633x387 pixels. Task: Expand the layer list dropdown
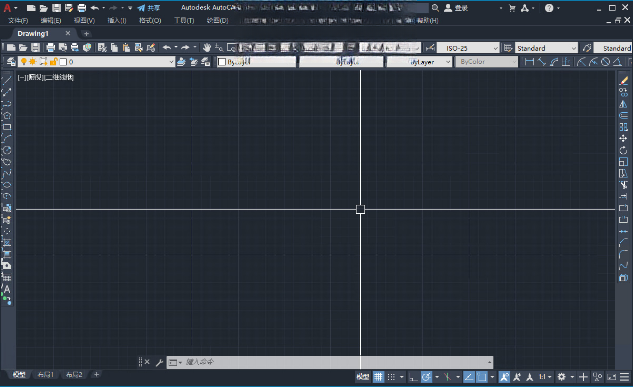click(x=171, y=62)
